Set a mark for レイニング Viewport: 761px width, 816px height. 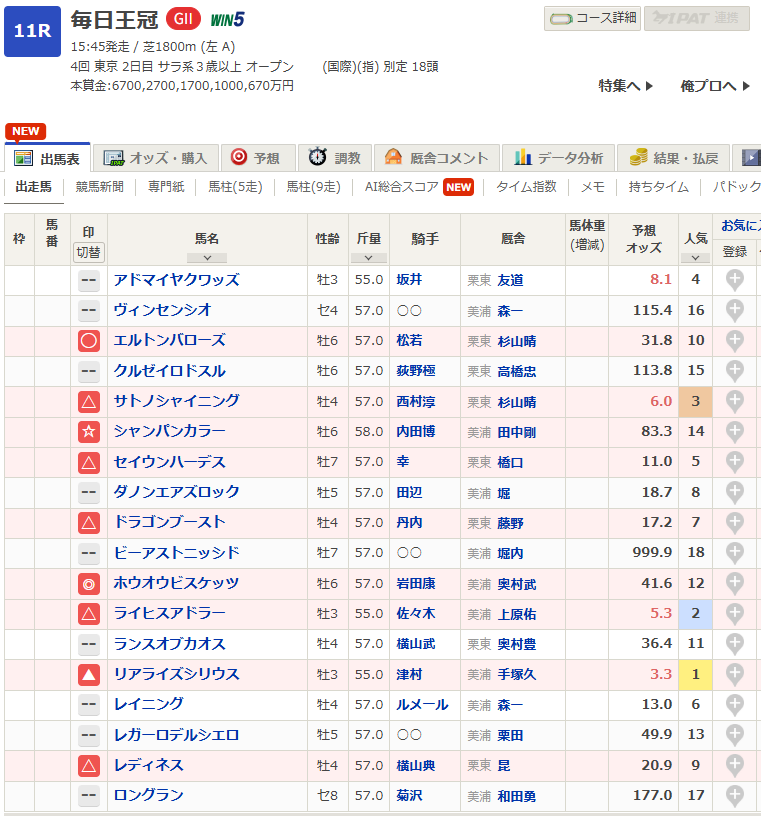(x=88, y=705)
